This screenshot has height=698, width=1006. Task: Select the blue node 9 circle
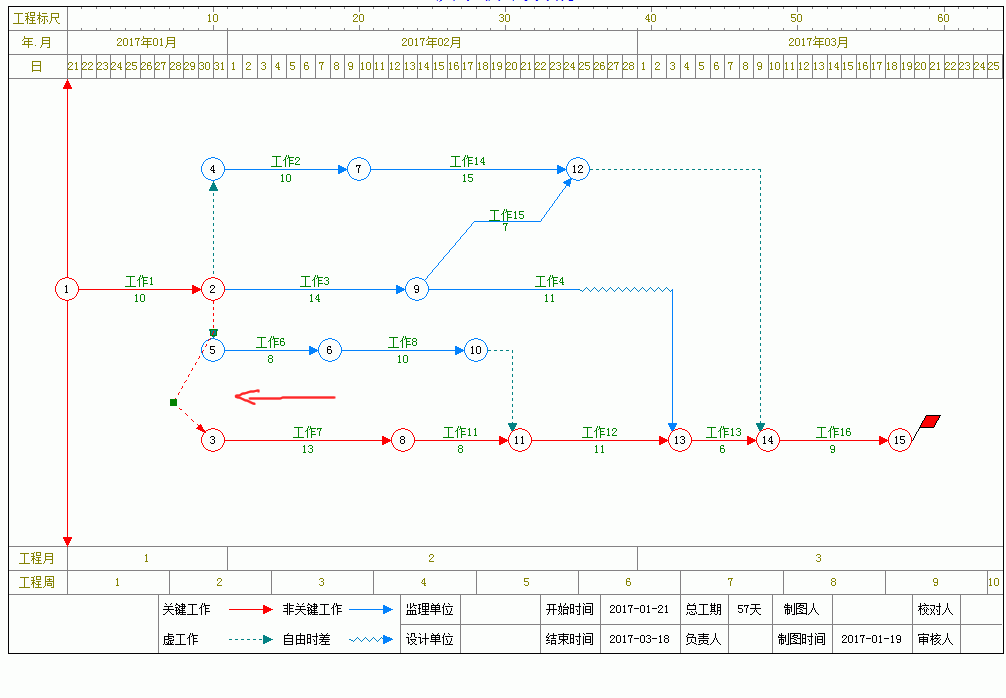416,289
